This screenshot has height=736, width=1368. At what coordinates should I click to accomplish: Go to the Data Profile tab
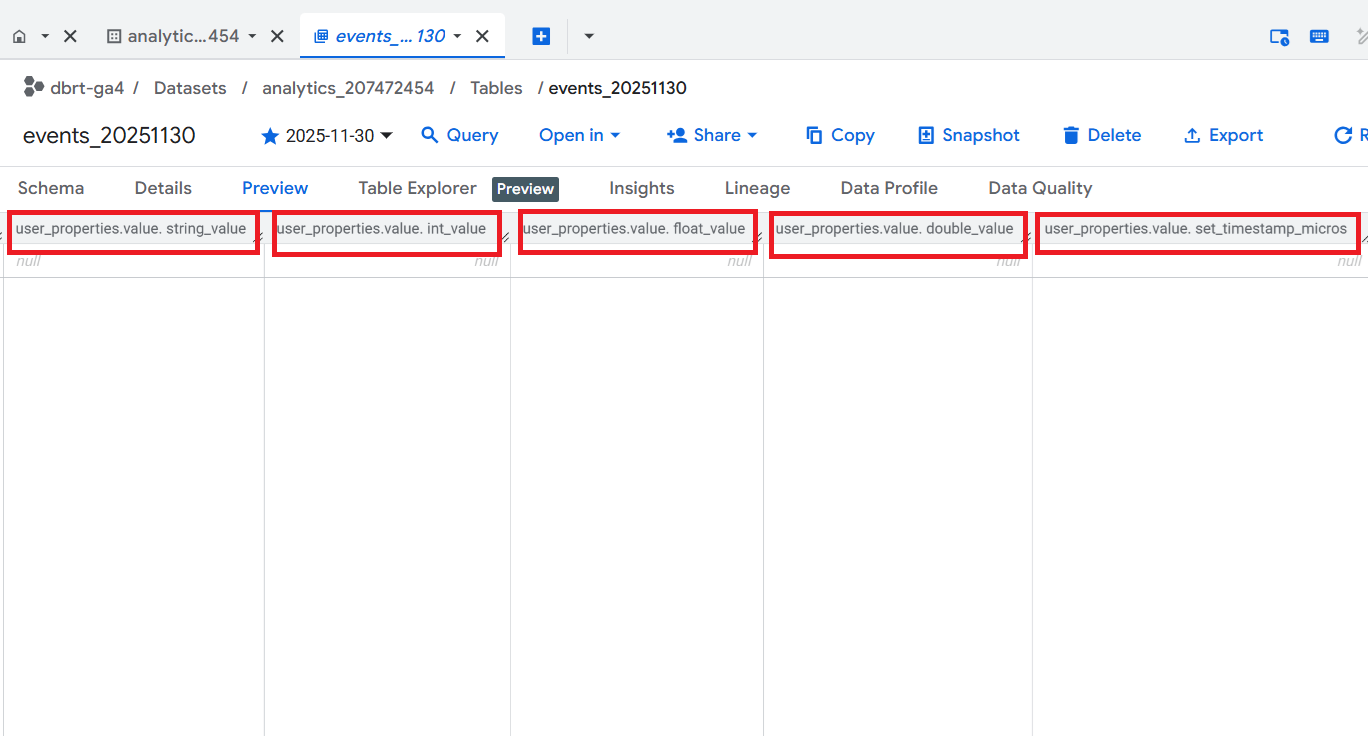tap(889, 188)
